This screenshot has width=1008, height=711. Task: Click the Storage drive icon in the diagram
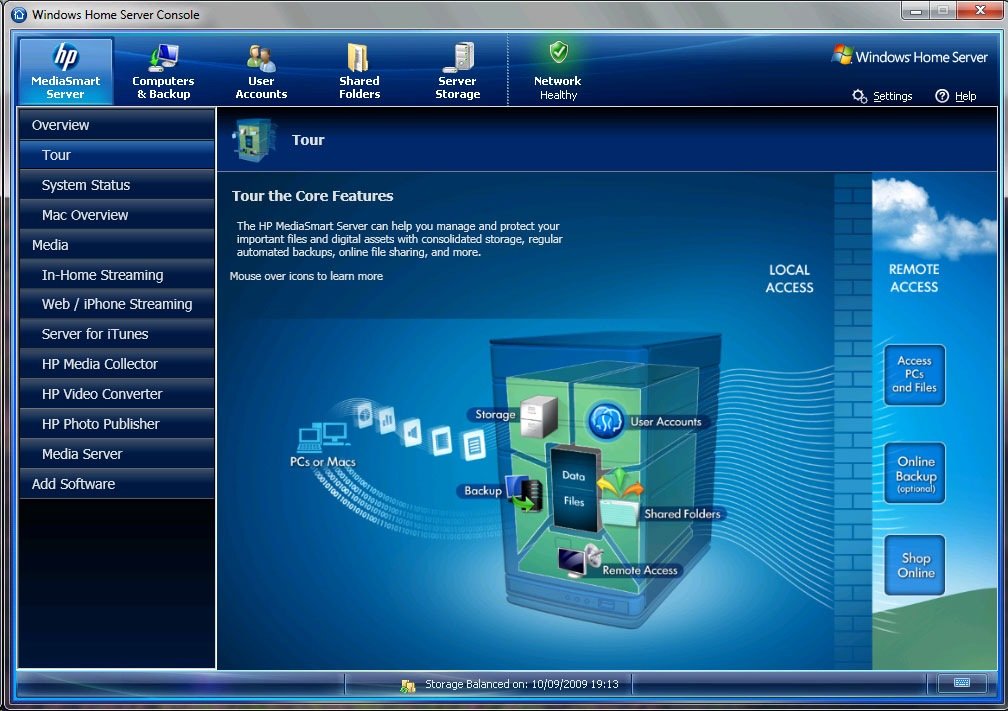538,417
